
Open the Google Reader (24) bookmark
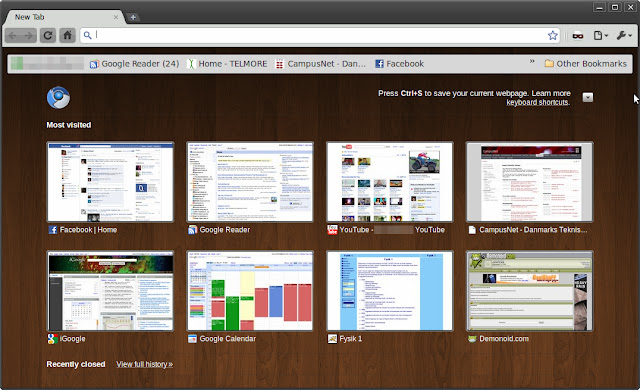(134, 64)
